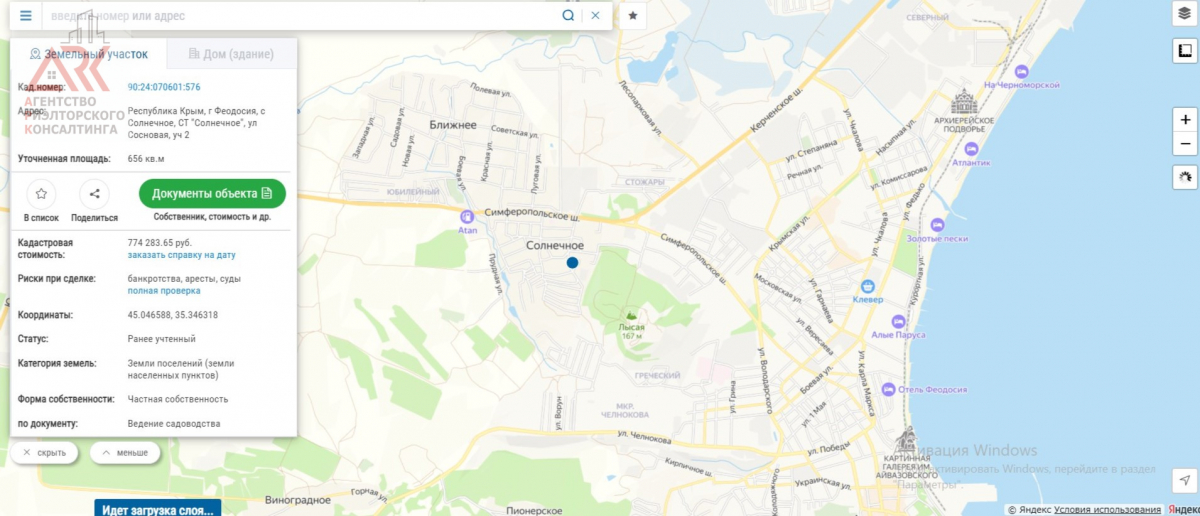Screen dimensions: 1200x516
Task: Clear the search field with the X icon
Action: pos(595,16)
